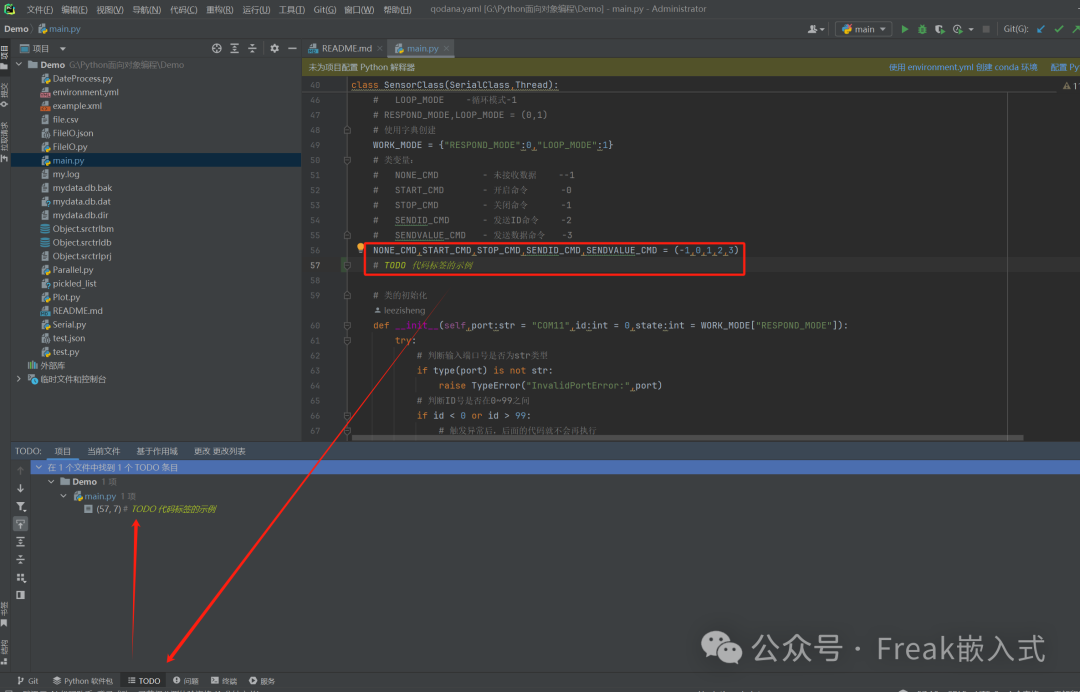Image resolution: width=1080 pixels, height=692 pixels.
Task: Collapse the Demo folder in project tree
Action: pyautogui.click(x=19, y=65)
